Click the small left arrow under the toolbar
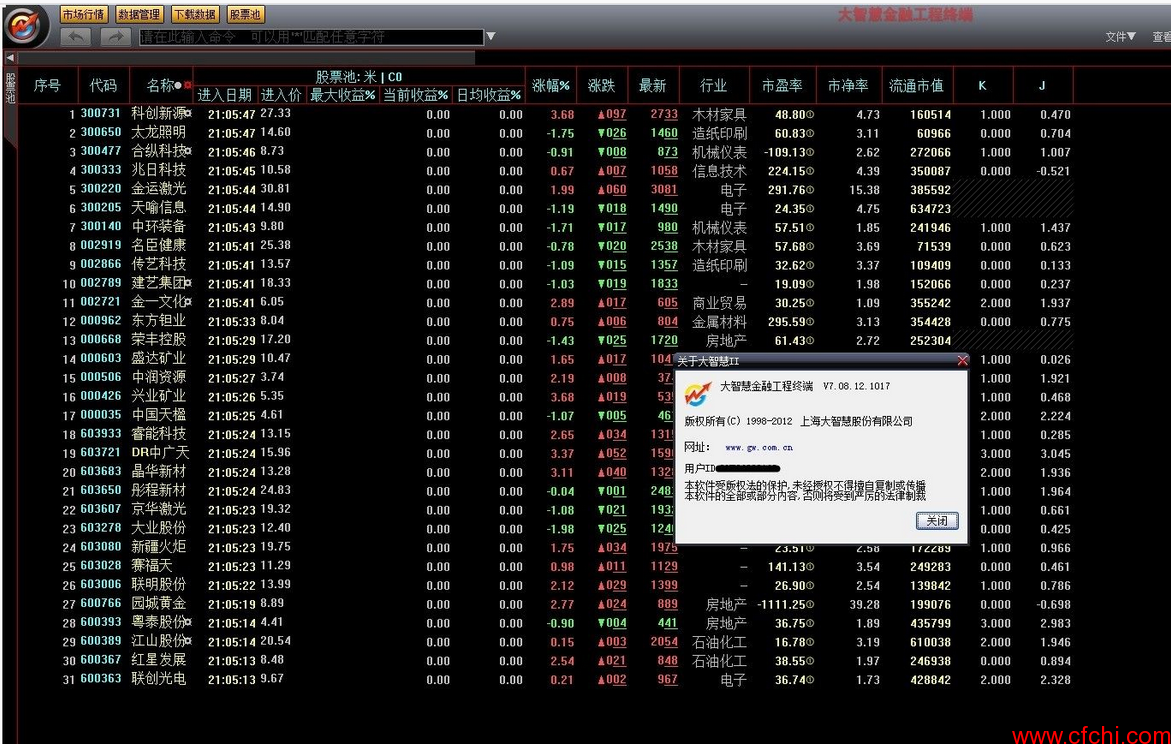 (x=10, y=58)
